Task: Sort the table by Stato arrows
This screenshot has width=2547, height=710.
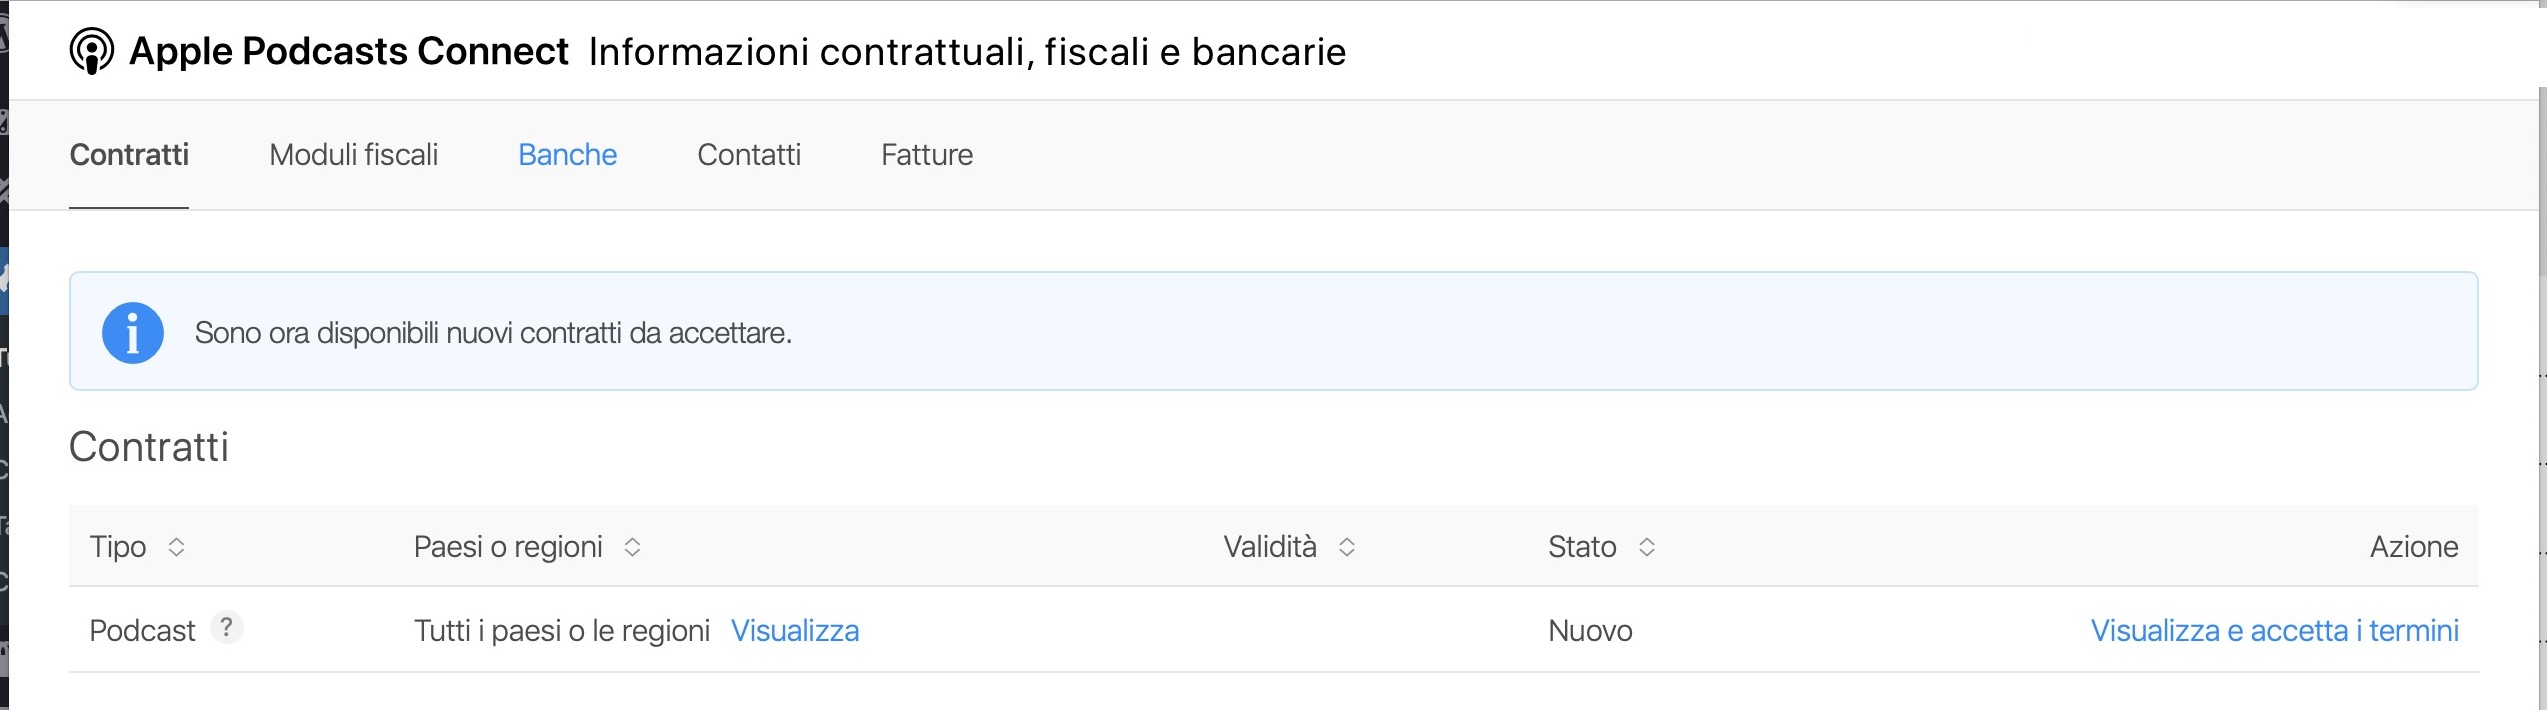Action: point(1647,547)
